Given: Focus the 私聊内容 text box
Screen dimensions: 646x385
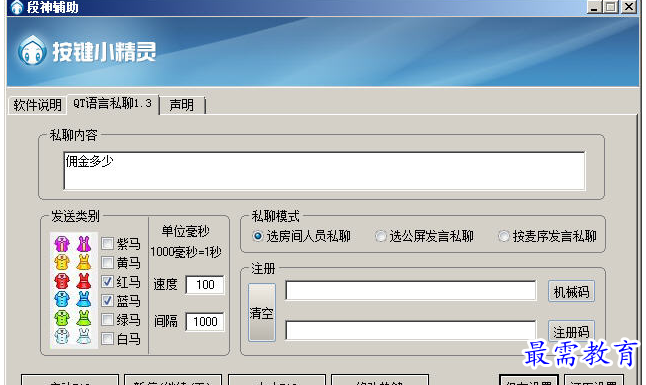Looking at the screenshot, I should (324, 171).
